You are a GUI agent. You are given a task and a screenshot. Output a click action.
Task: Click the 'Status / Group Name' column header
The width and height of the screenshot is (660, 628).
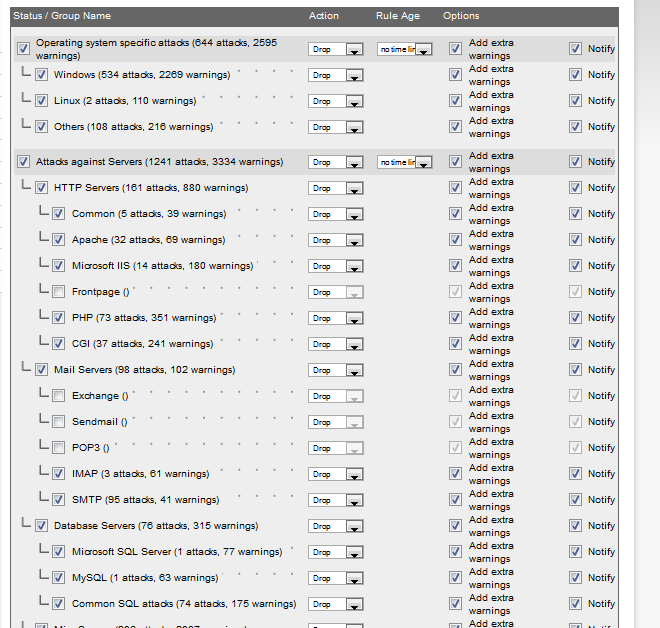tap(62, 16)
